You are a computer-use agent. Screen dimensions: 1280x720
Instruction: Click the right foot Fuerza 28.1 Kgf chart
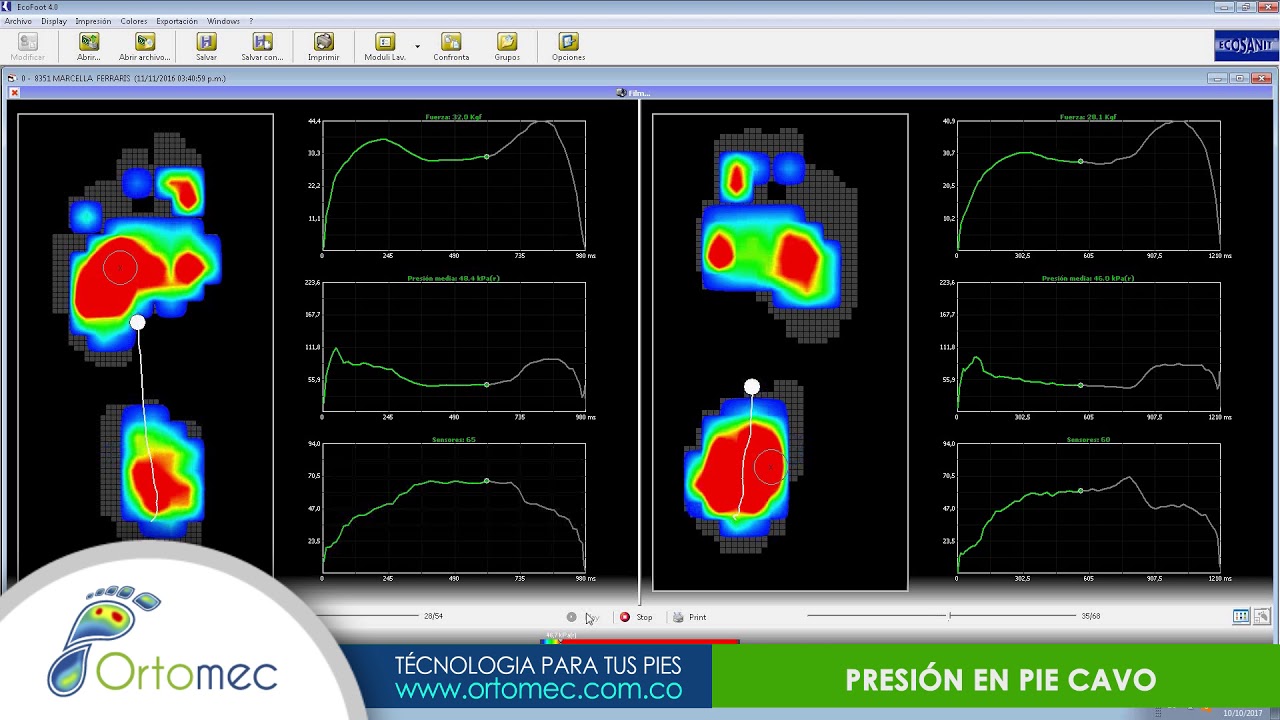coord(1088,185)
